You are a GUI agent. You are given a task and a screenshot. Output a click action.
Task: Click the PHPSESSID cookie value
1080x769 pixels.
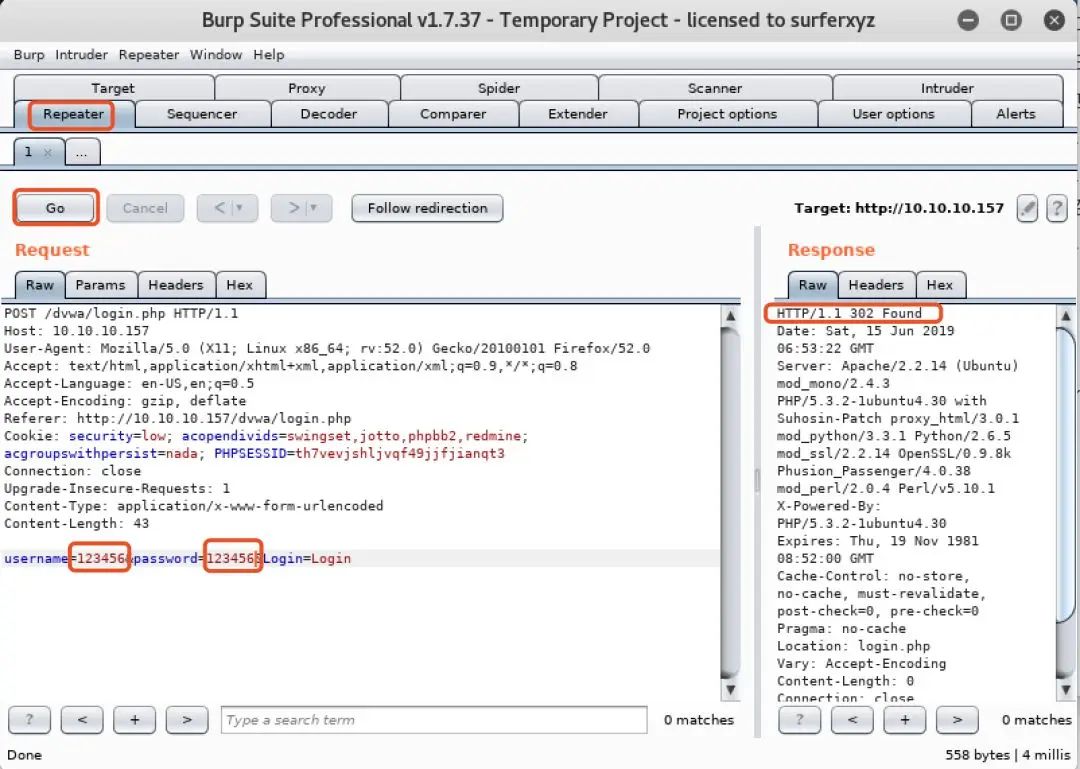(x=400, y=453)
